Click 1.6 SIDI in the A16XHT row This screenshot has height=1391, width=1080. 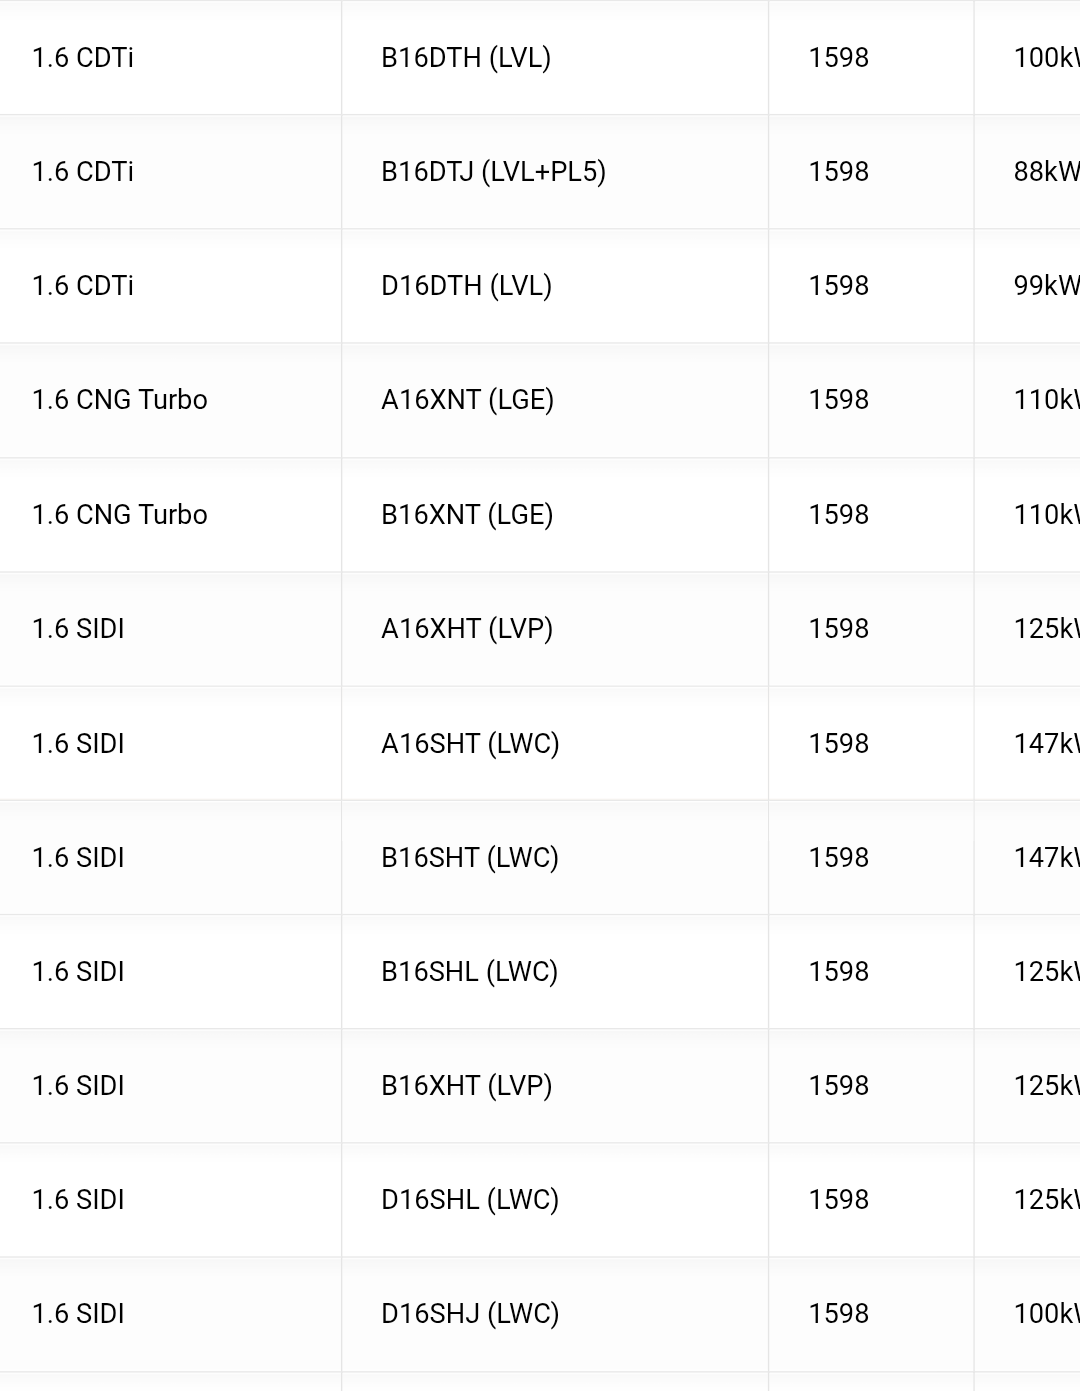(78, 629)
